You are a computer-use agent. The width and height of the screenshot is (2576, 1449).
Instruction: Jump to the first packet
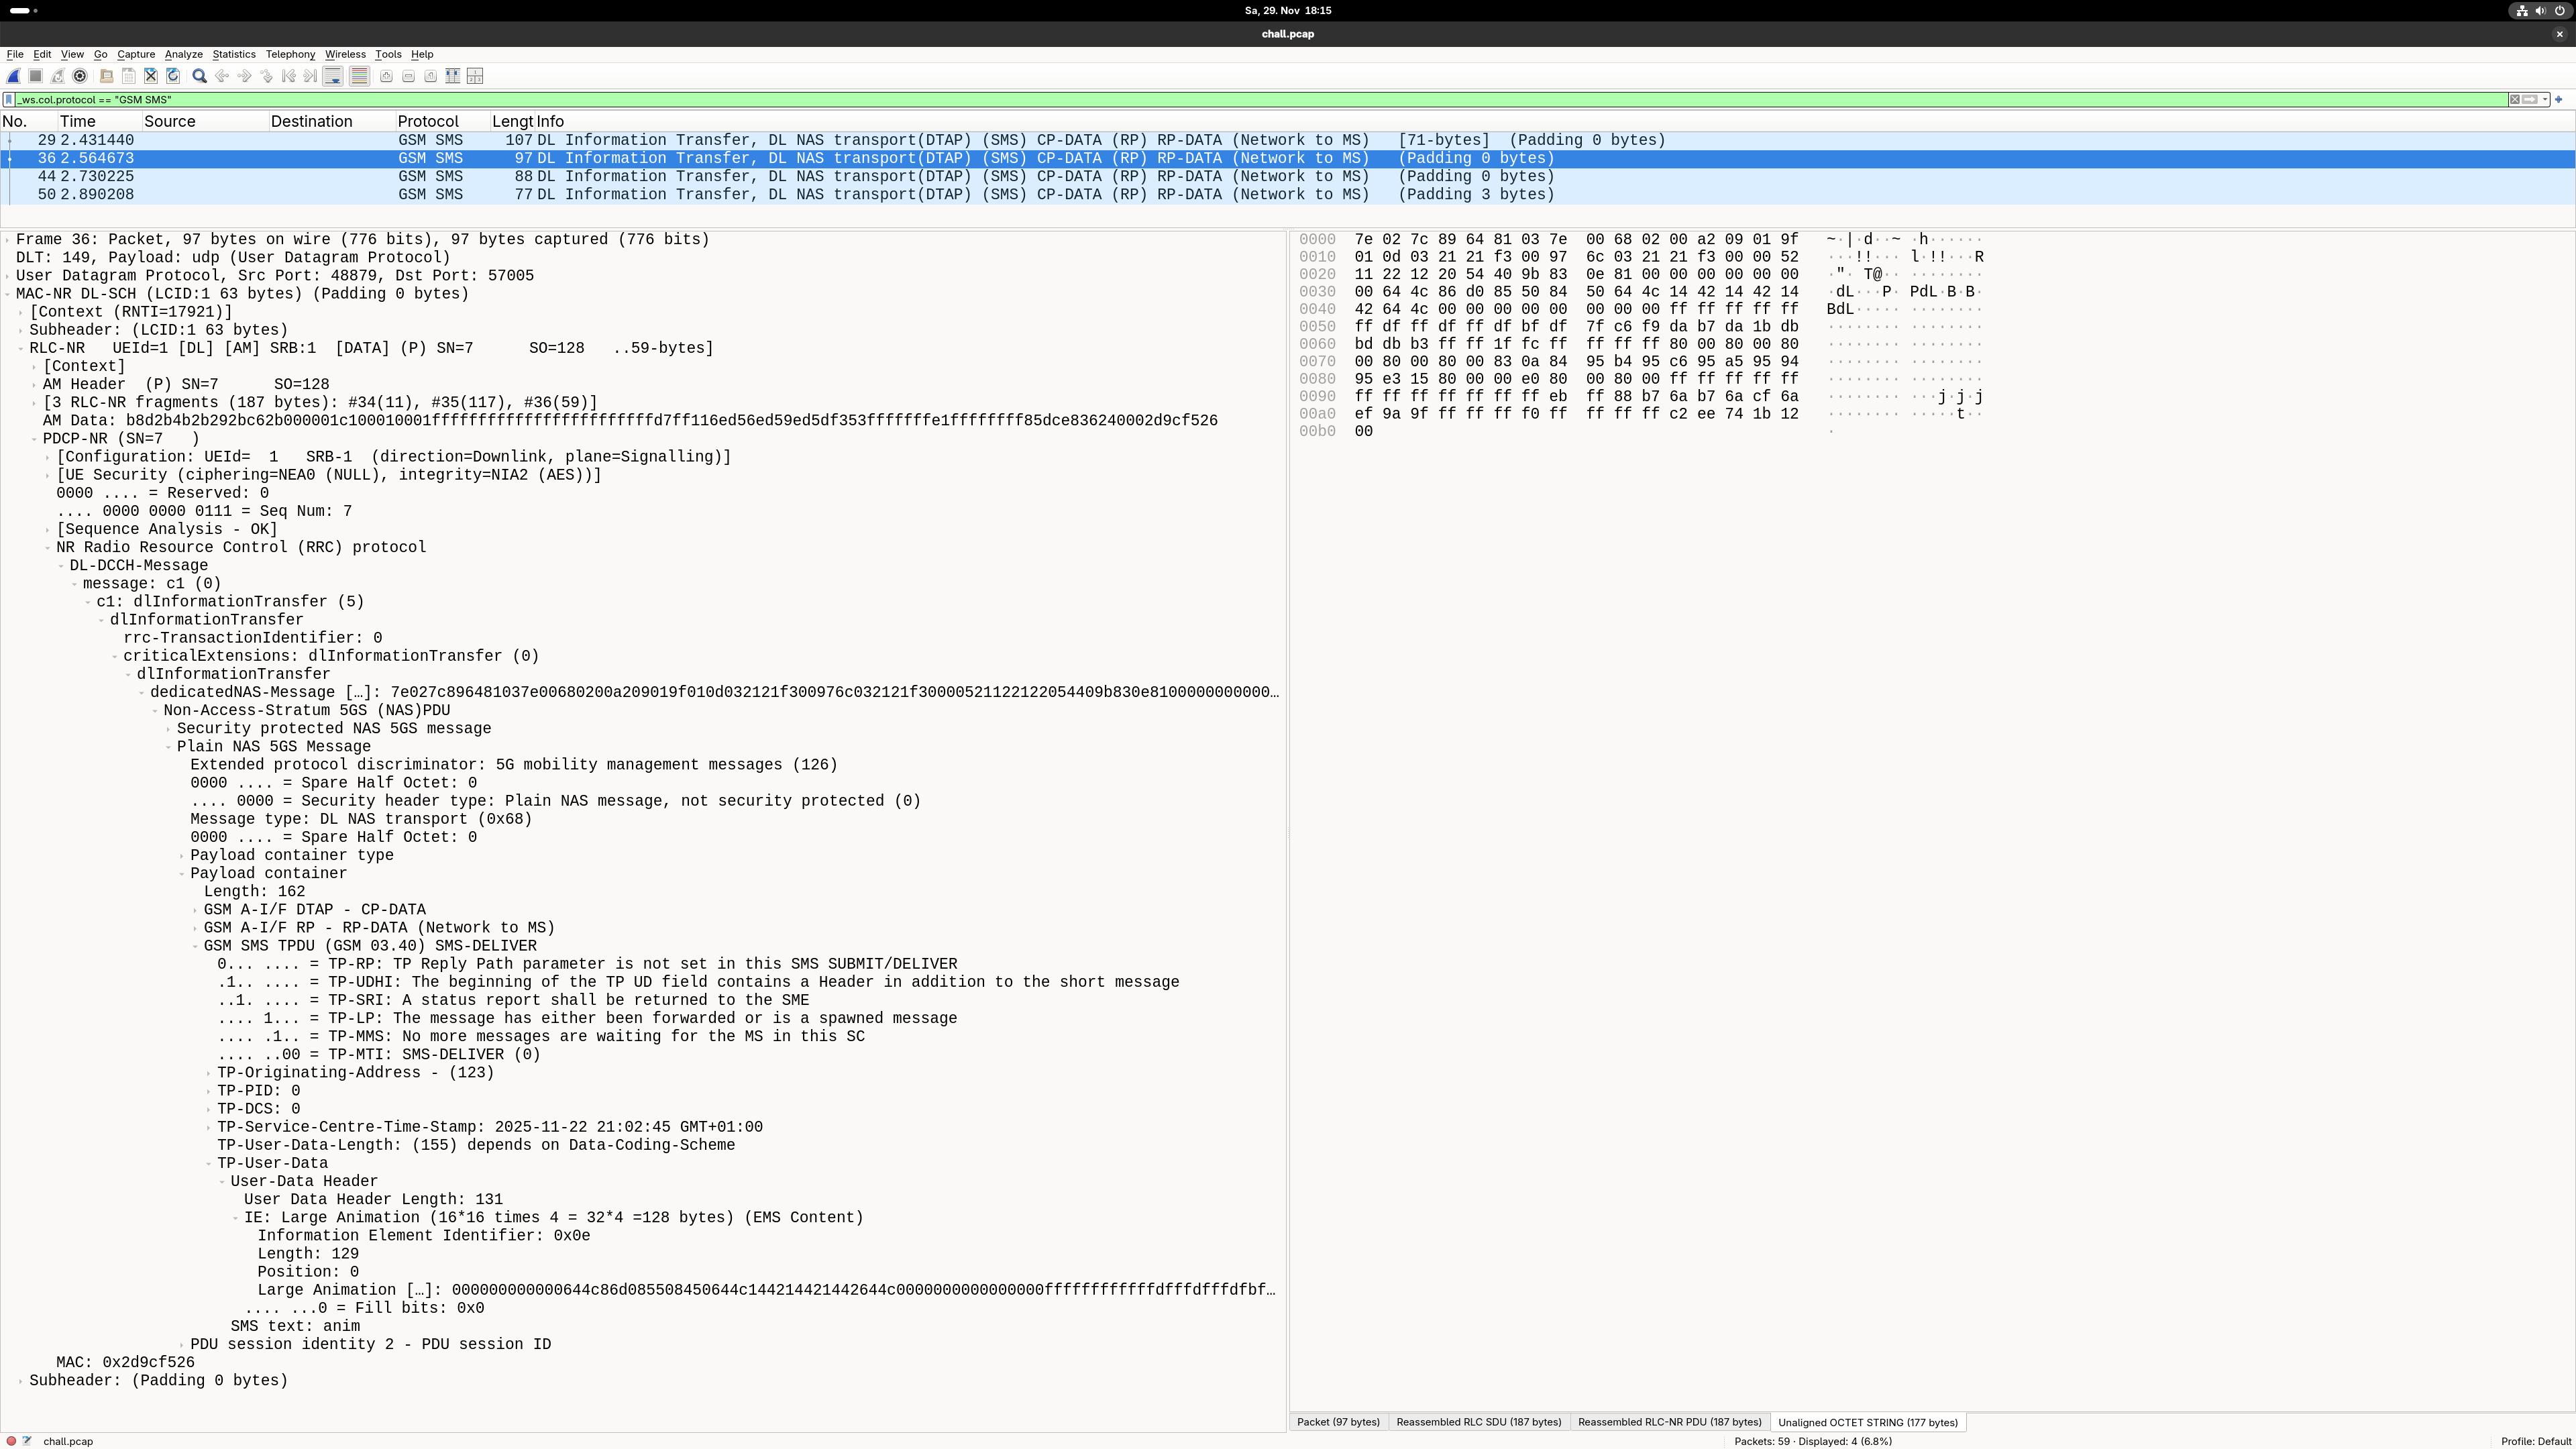288,76
